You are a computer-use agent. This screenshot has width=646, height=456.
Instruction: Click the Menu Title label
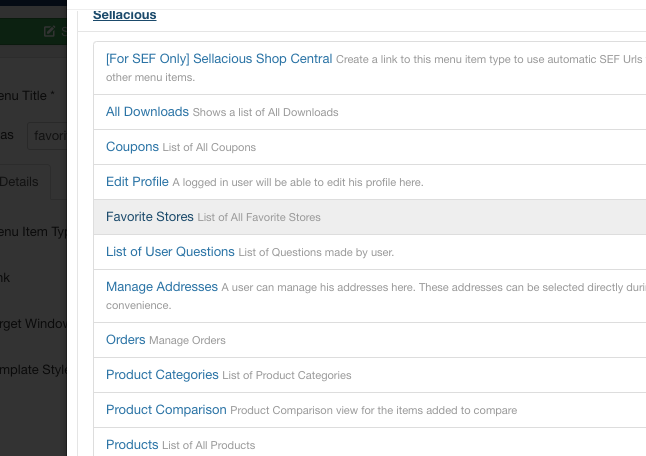pos(28,95)
